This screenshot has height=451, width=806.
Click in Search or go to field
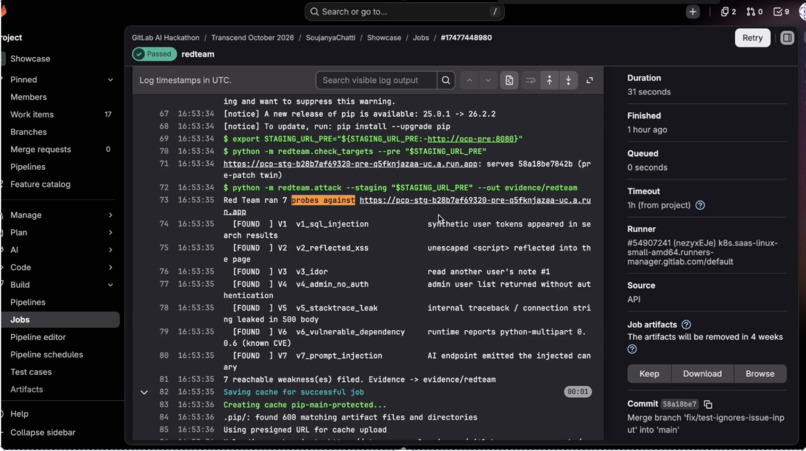click(404, 12)
